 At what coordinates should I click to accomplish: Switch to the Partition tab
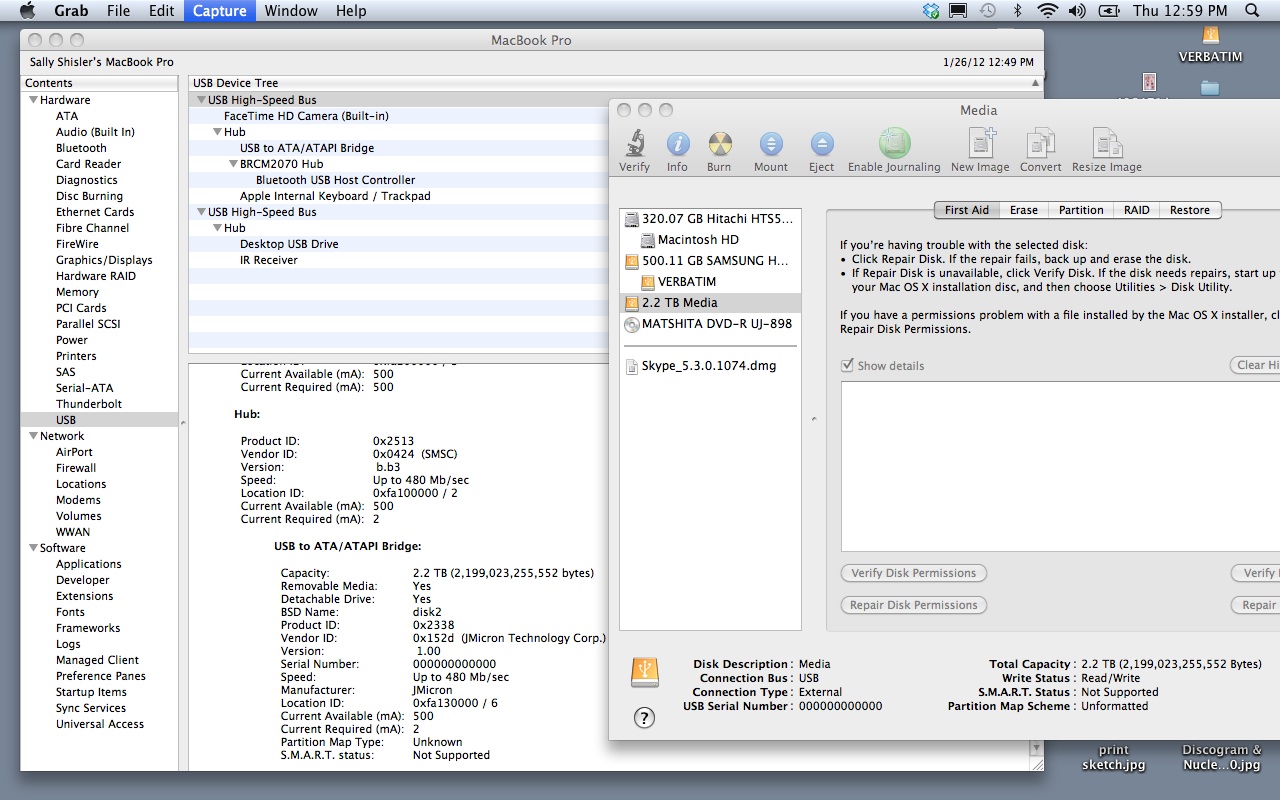tap(1081, 210)
